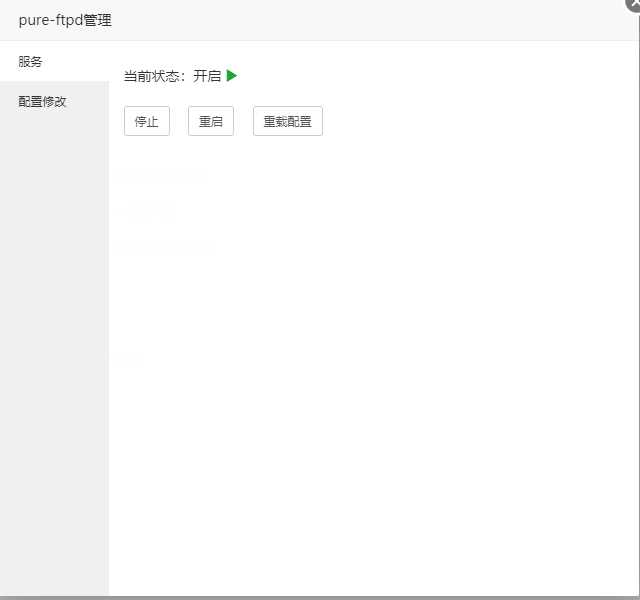The image size is (640, 600).
Task: Click the 当前状态: 开启 text
Action: (172, 76)
